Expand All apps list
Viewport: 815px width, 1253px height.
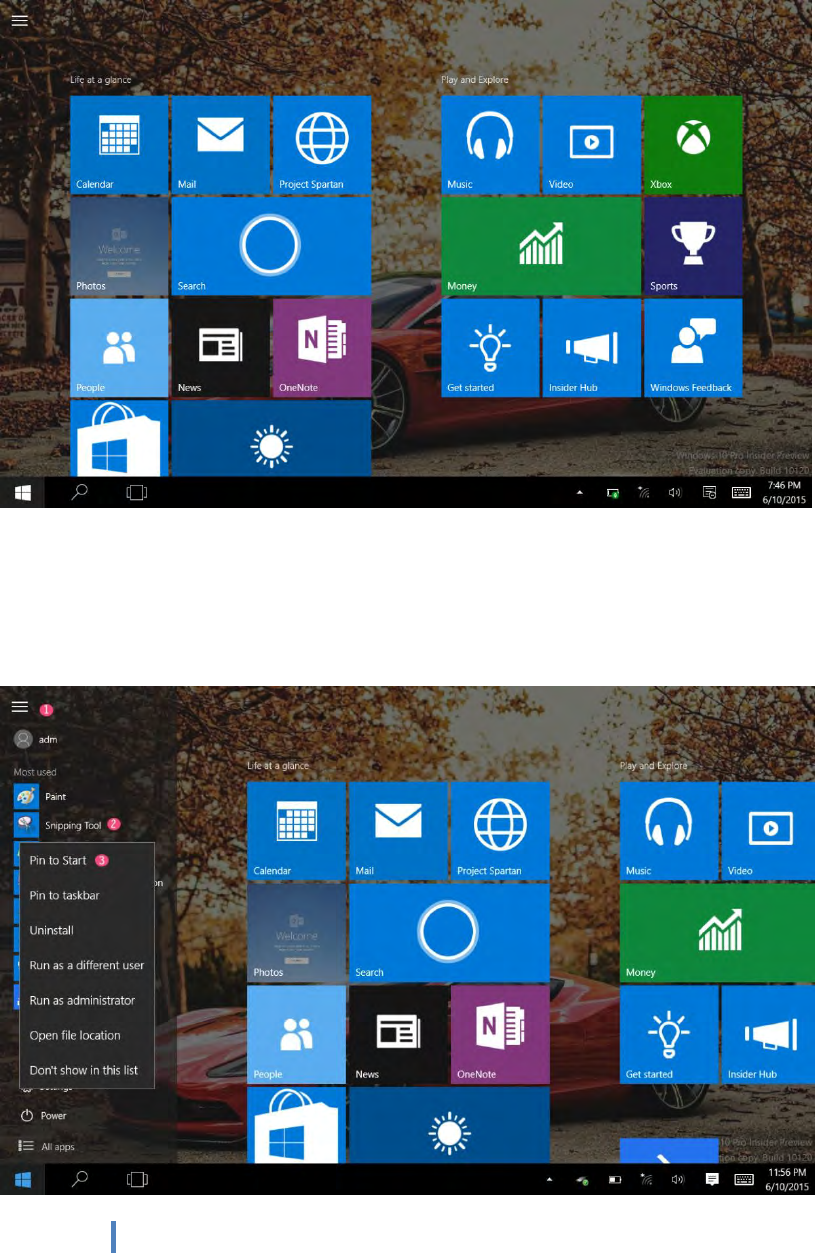[47, 1146]
